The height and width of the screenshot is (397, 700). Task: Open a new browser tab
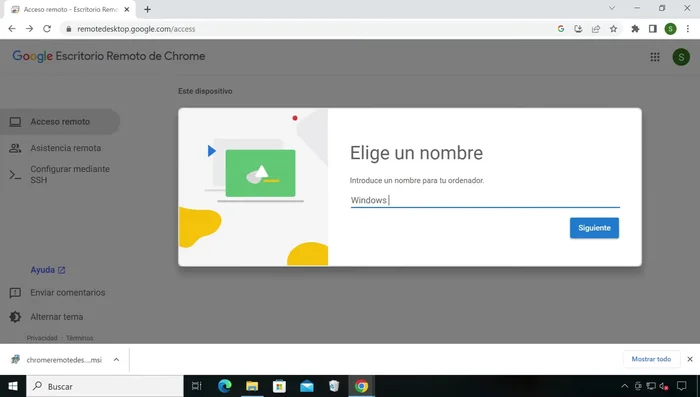click(x=147, y=9)
